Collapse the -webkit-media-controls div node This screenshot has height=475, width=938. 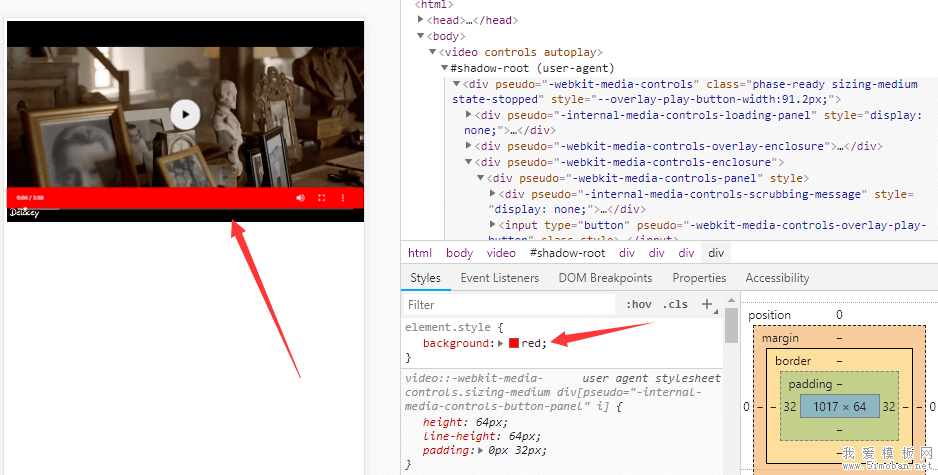456,84
